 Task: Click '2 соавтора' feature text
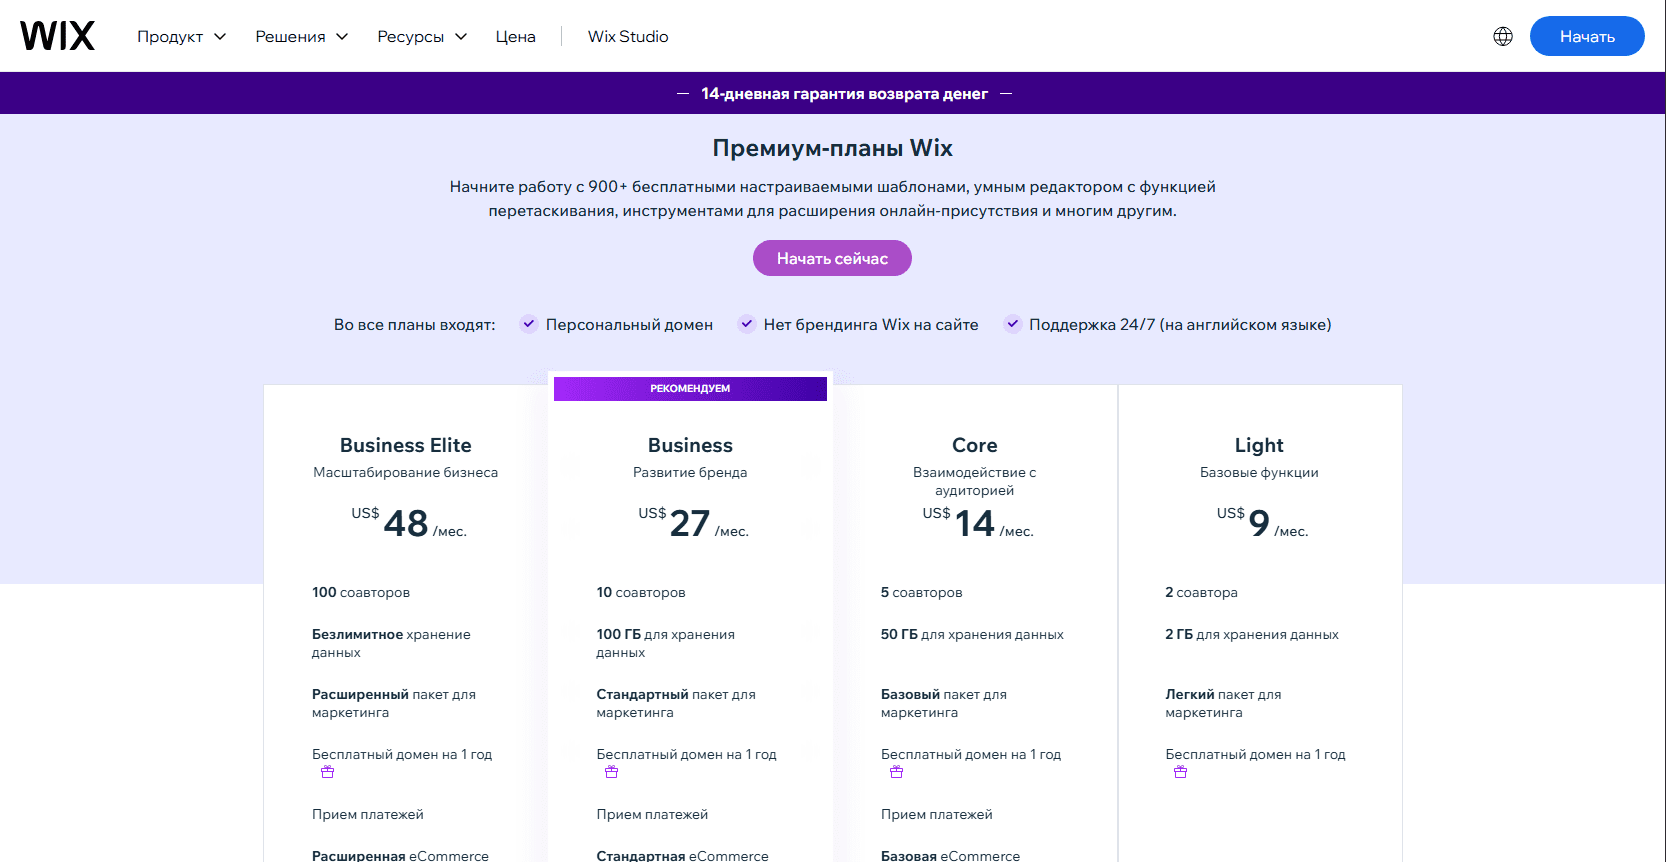click(1201, 592)
